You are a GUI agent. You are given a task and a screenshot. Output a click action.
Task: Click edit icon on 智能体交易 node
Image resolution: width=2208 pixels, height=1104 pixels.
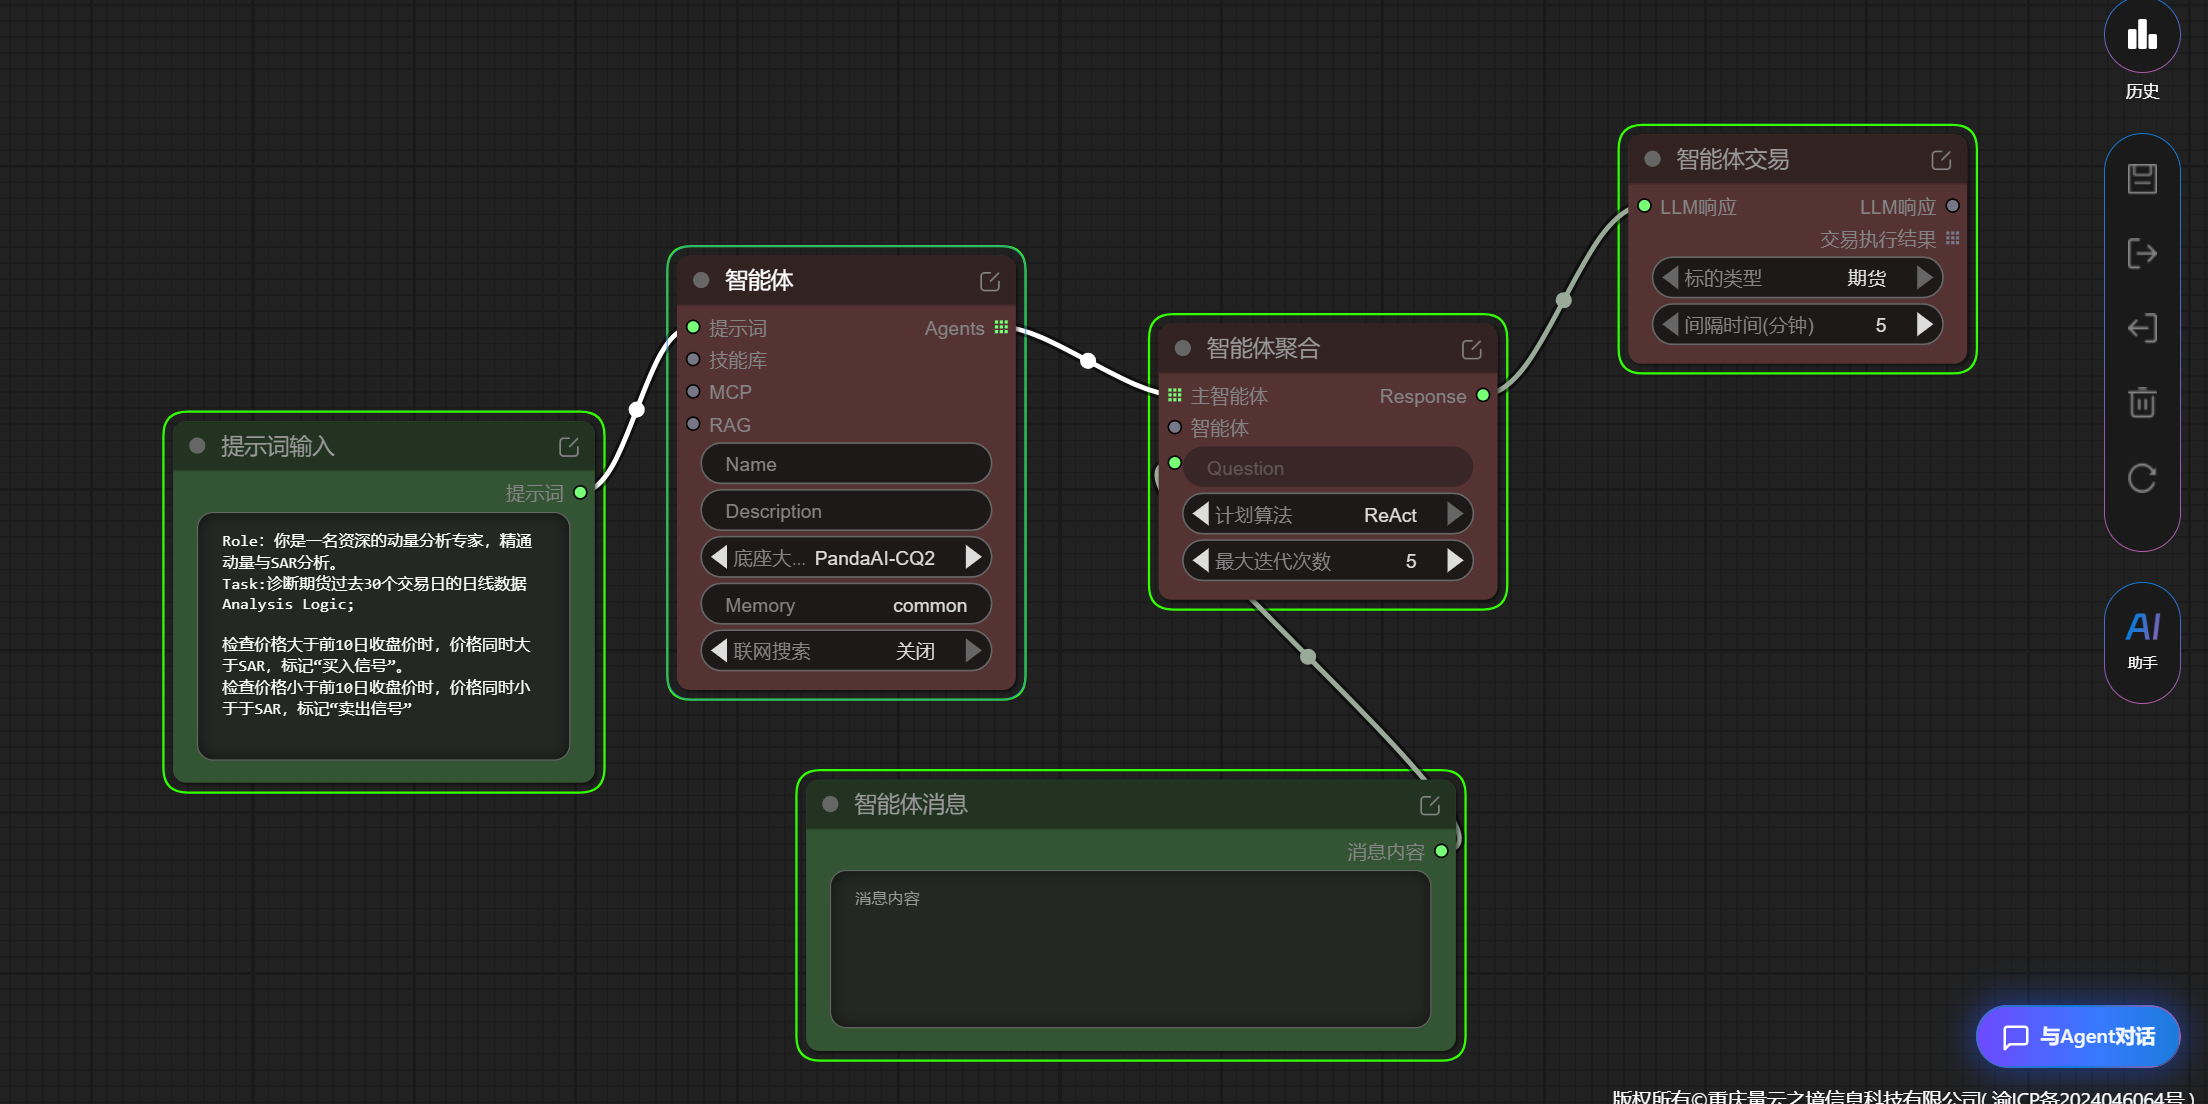point(1941,160)
